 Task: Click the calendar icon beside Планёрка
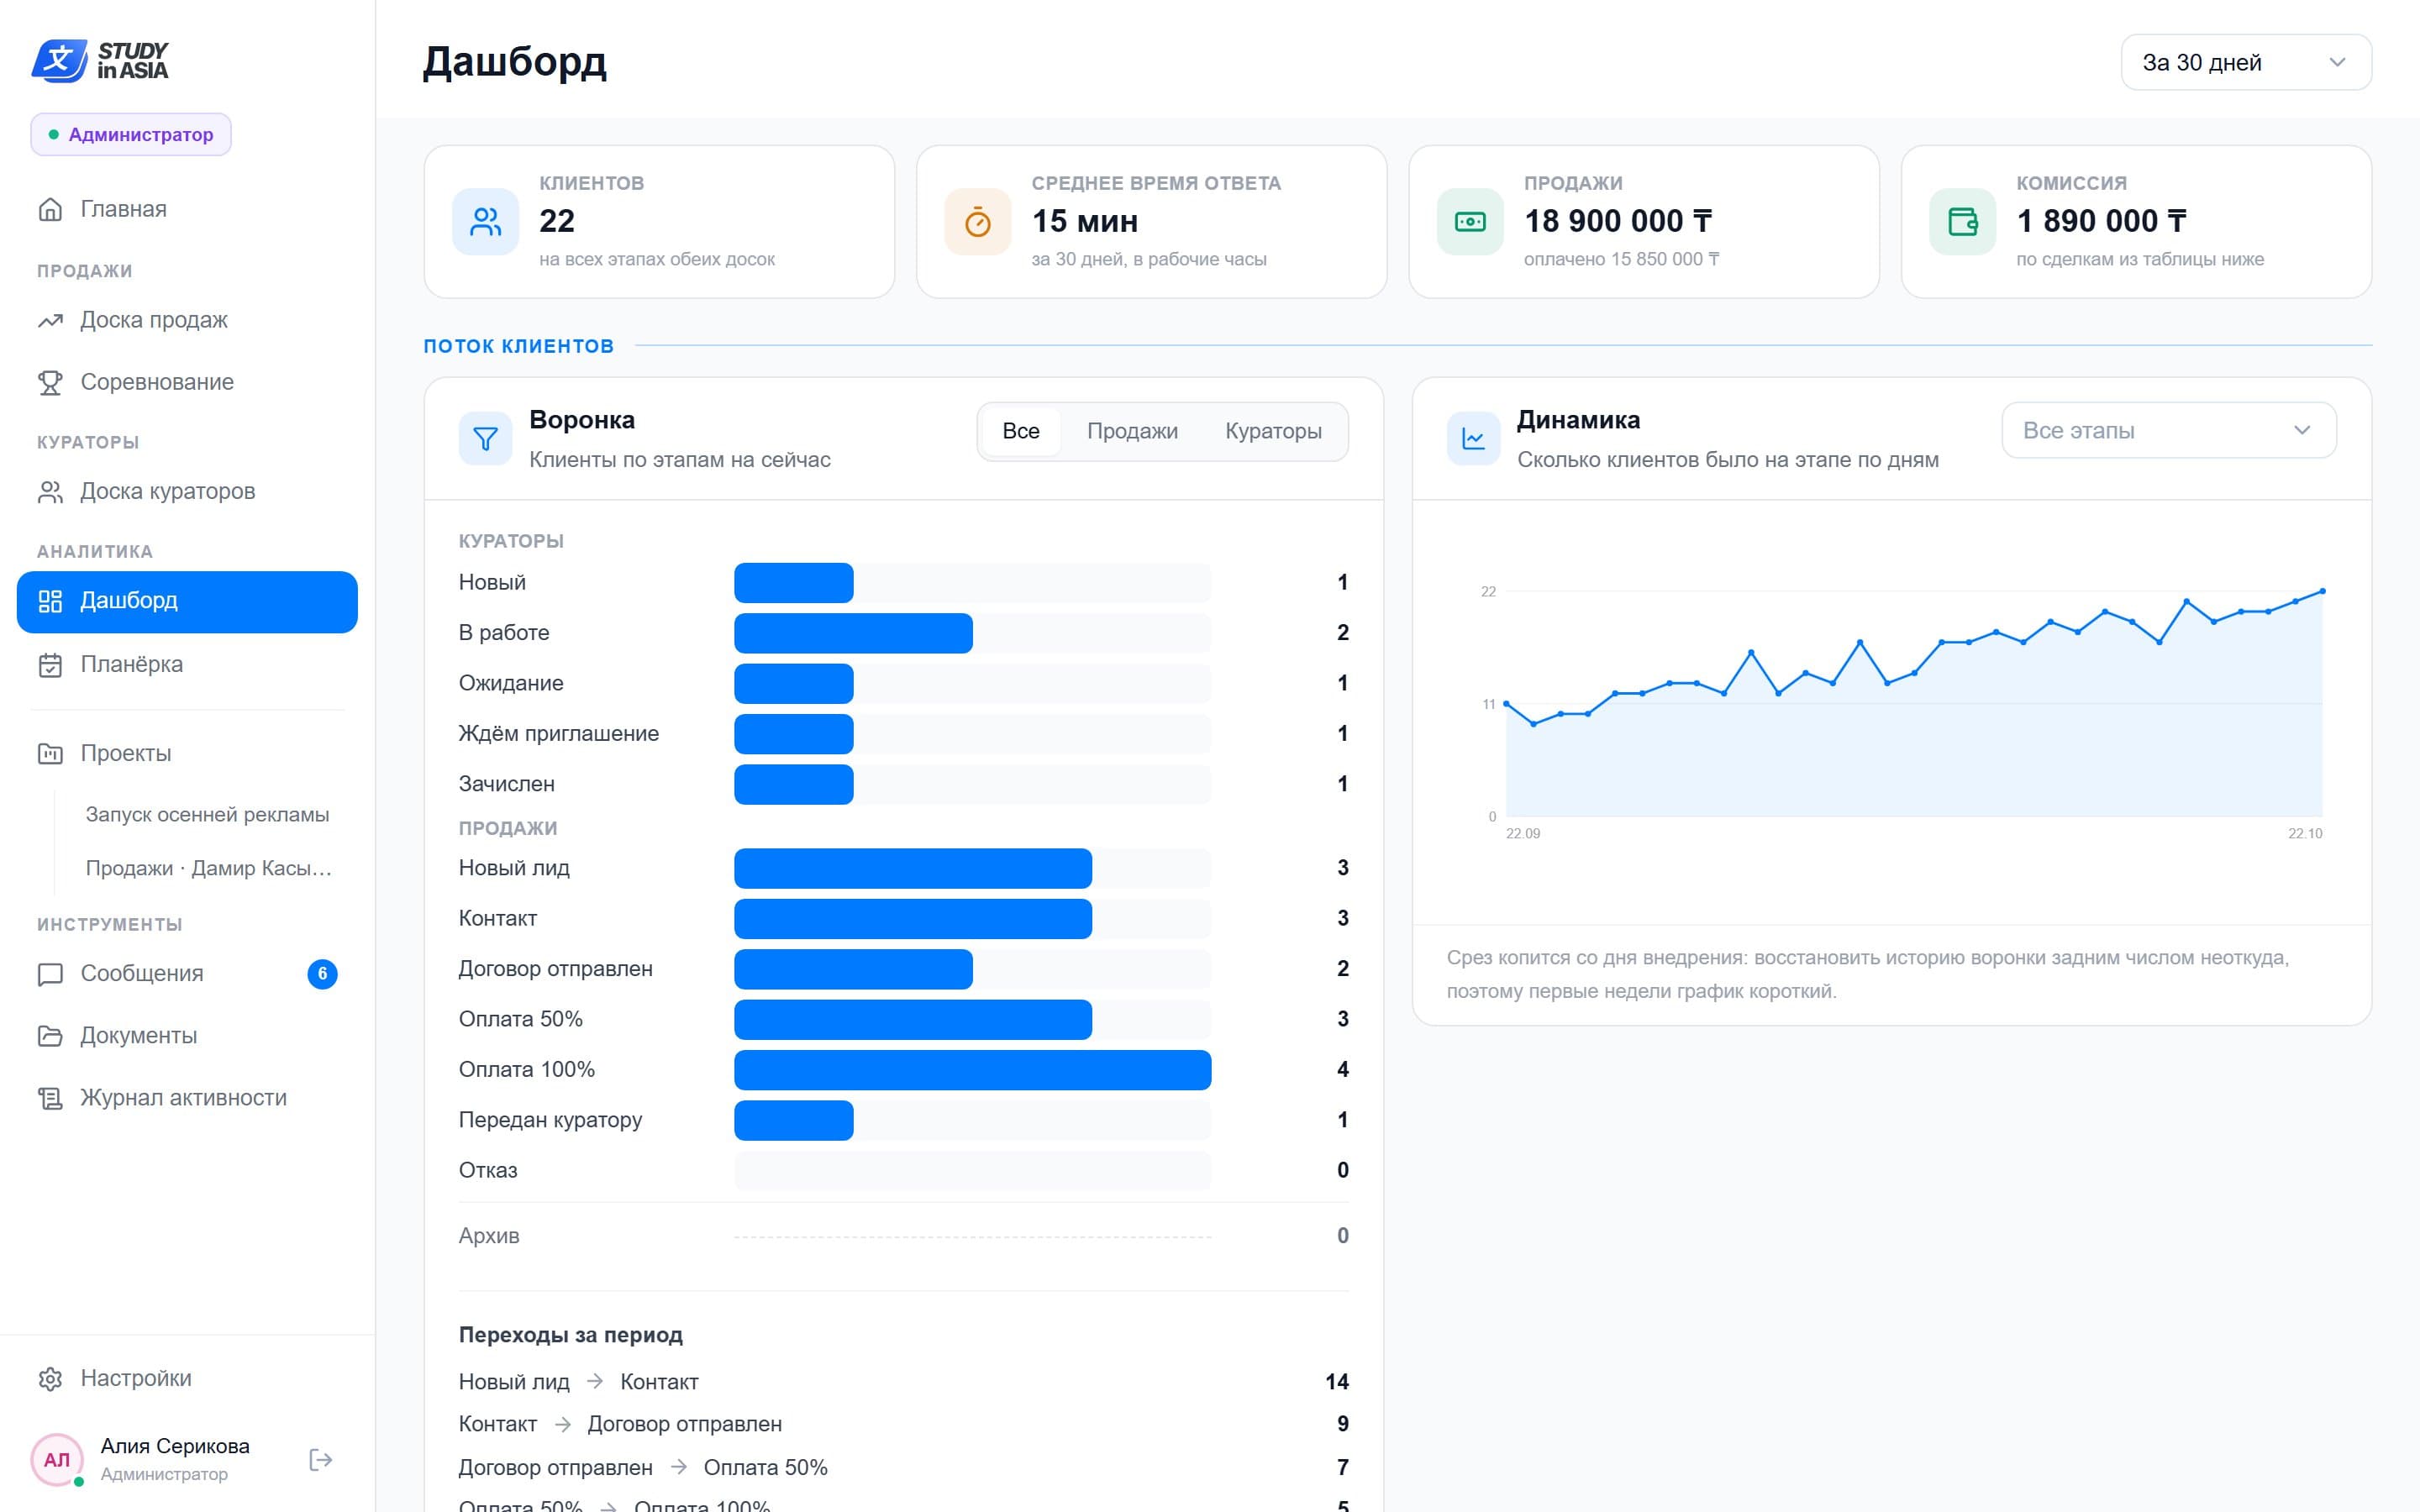[50, 665]
